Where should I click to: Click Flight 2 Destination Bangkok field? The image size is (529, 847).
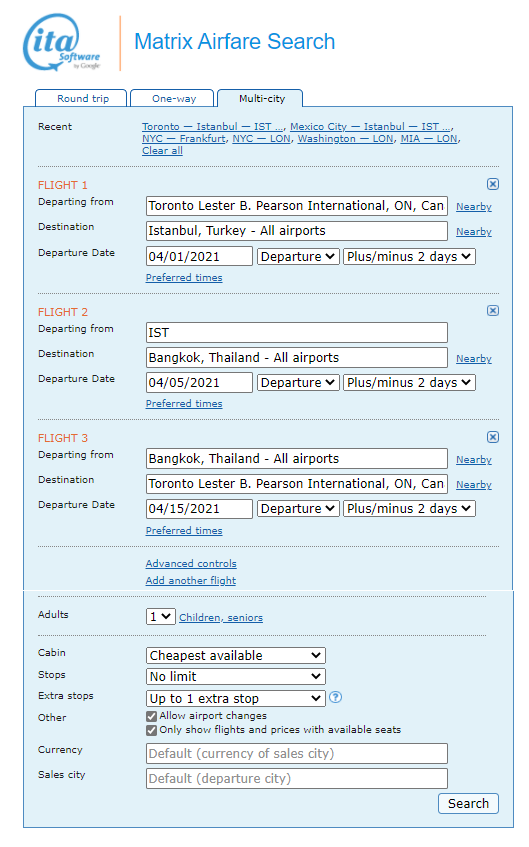(297, 358)
